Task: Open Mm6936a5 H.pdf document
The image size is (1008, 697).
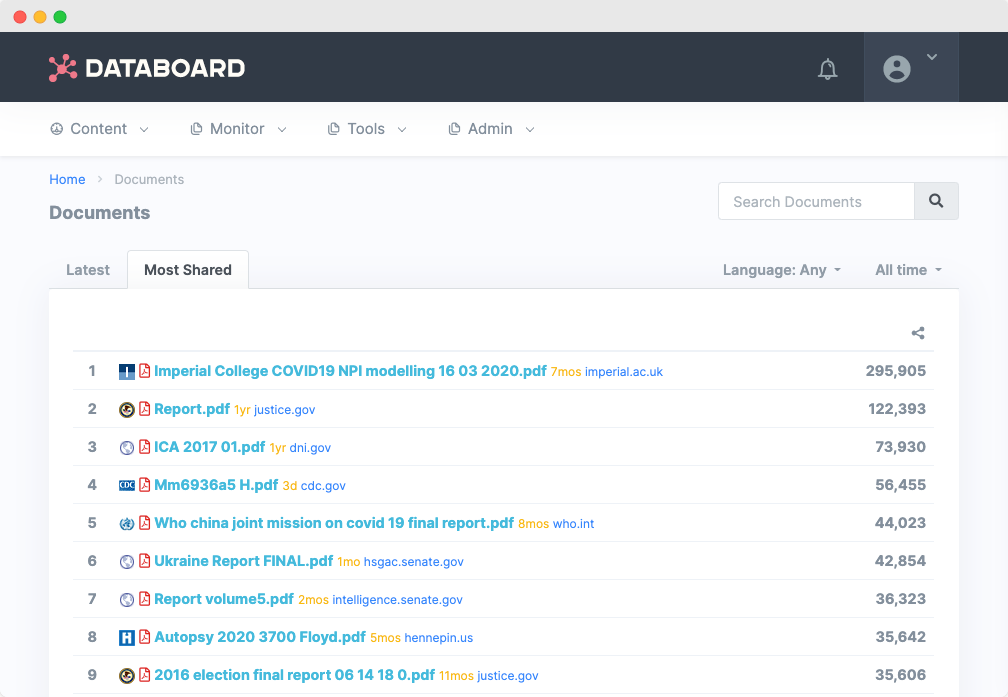Action: coord(216,485)
